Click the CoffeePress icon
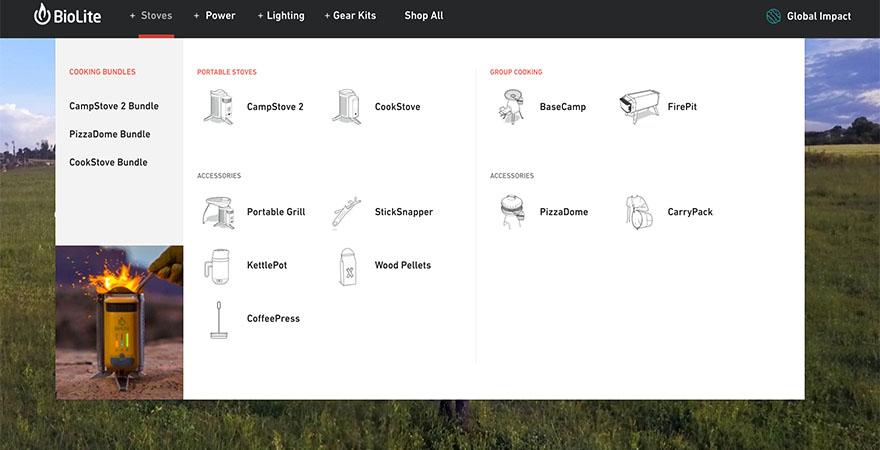880x450 pixels. [219, 320]
